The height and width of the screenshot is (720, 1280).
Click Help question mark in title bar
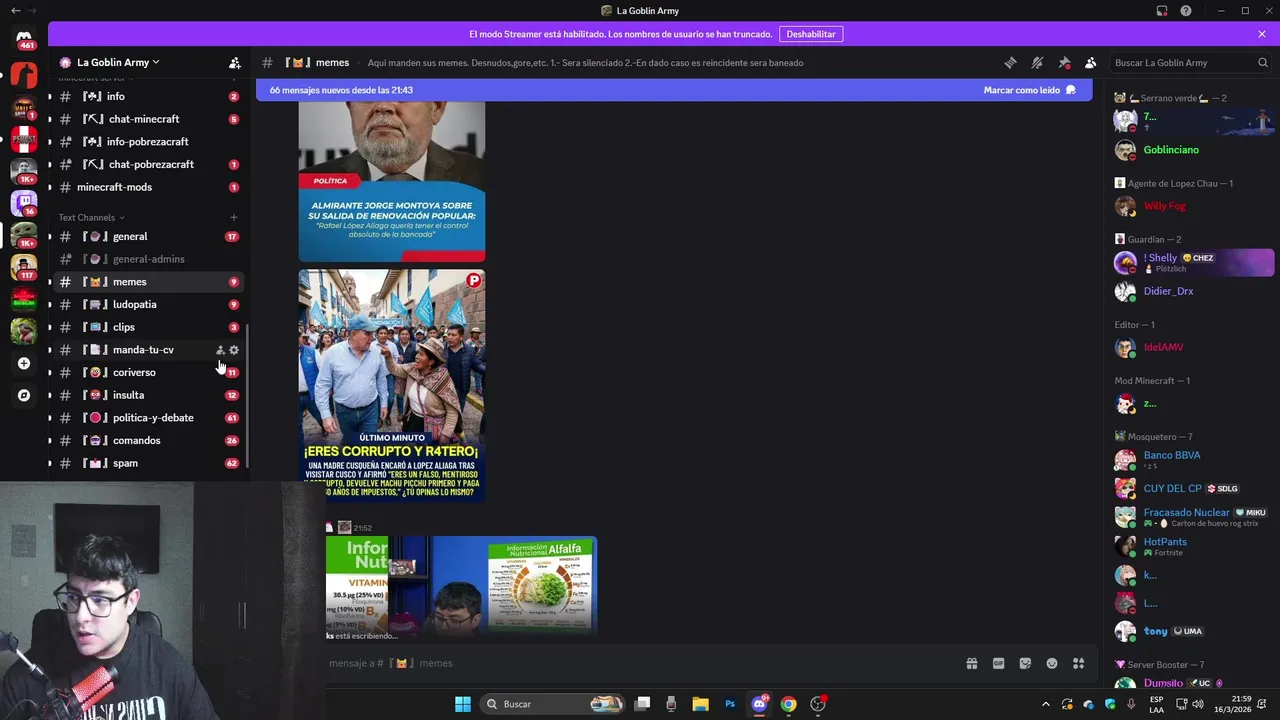pos(1186,11)
